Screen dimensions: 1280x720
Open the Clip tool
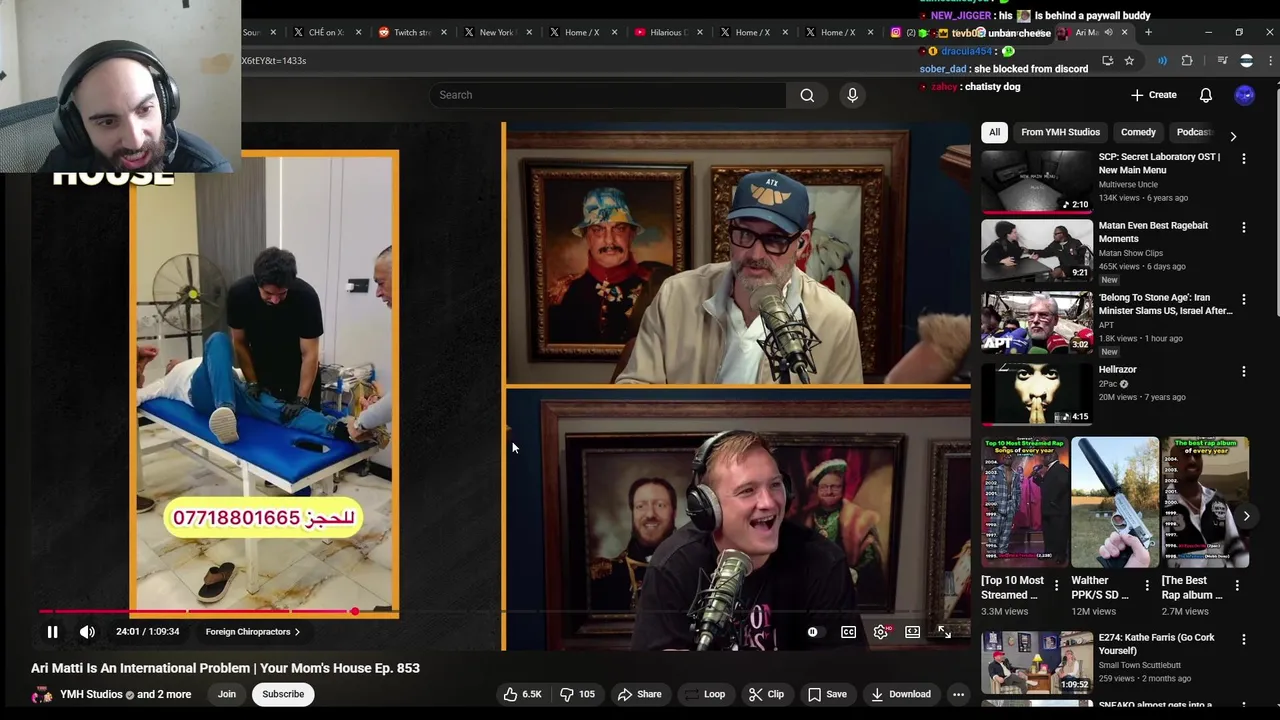click(766, 694)
